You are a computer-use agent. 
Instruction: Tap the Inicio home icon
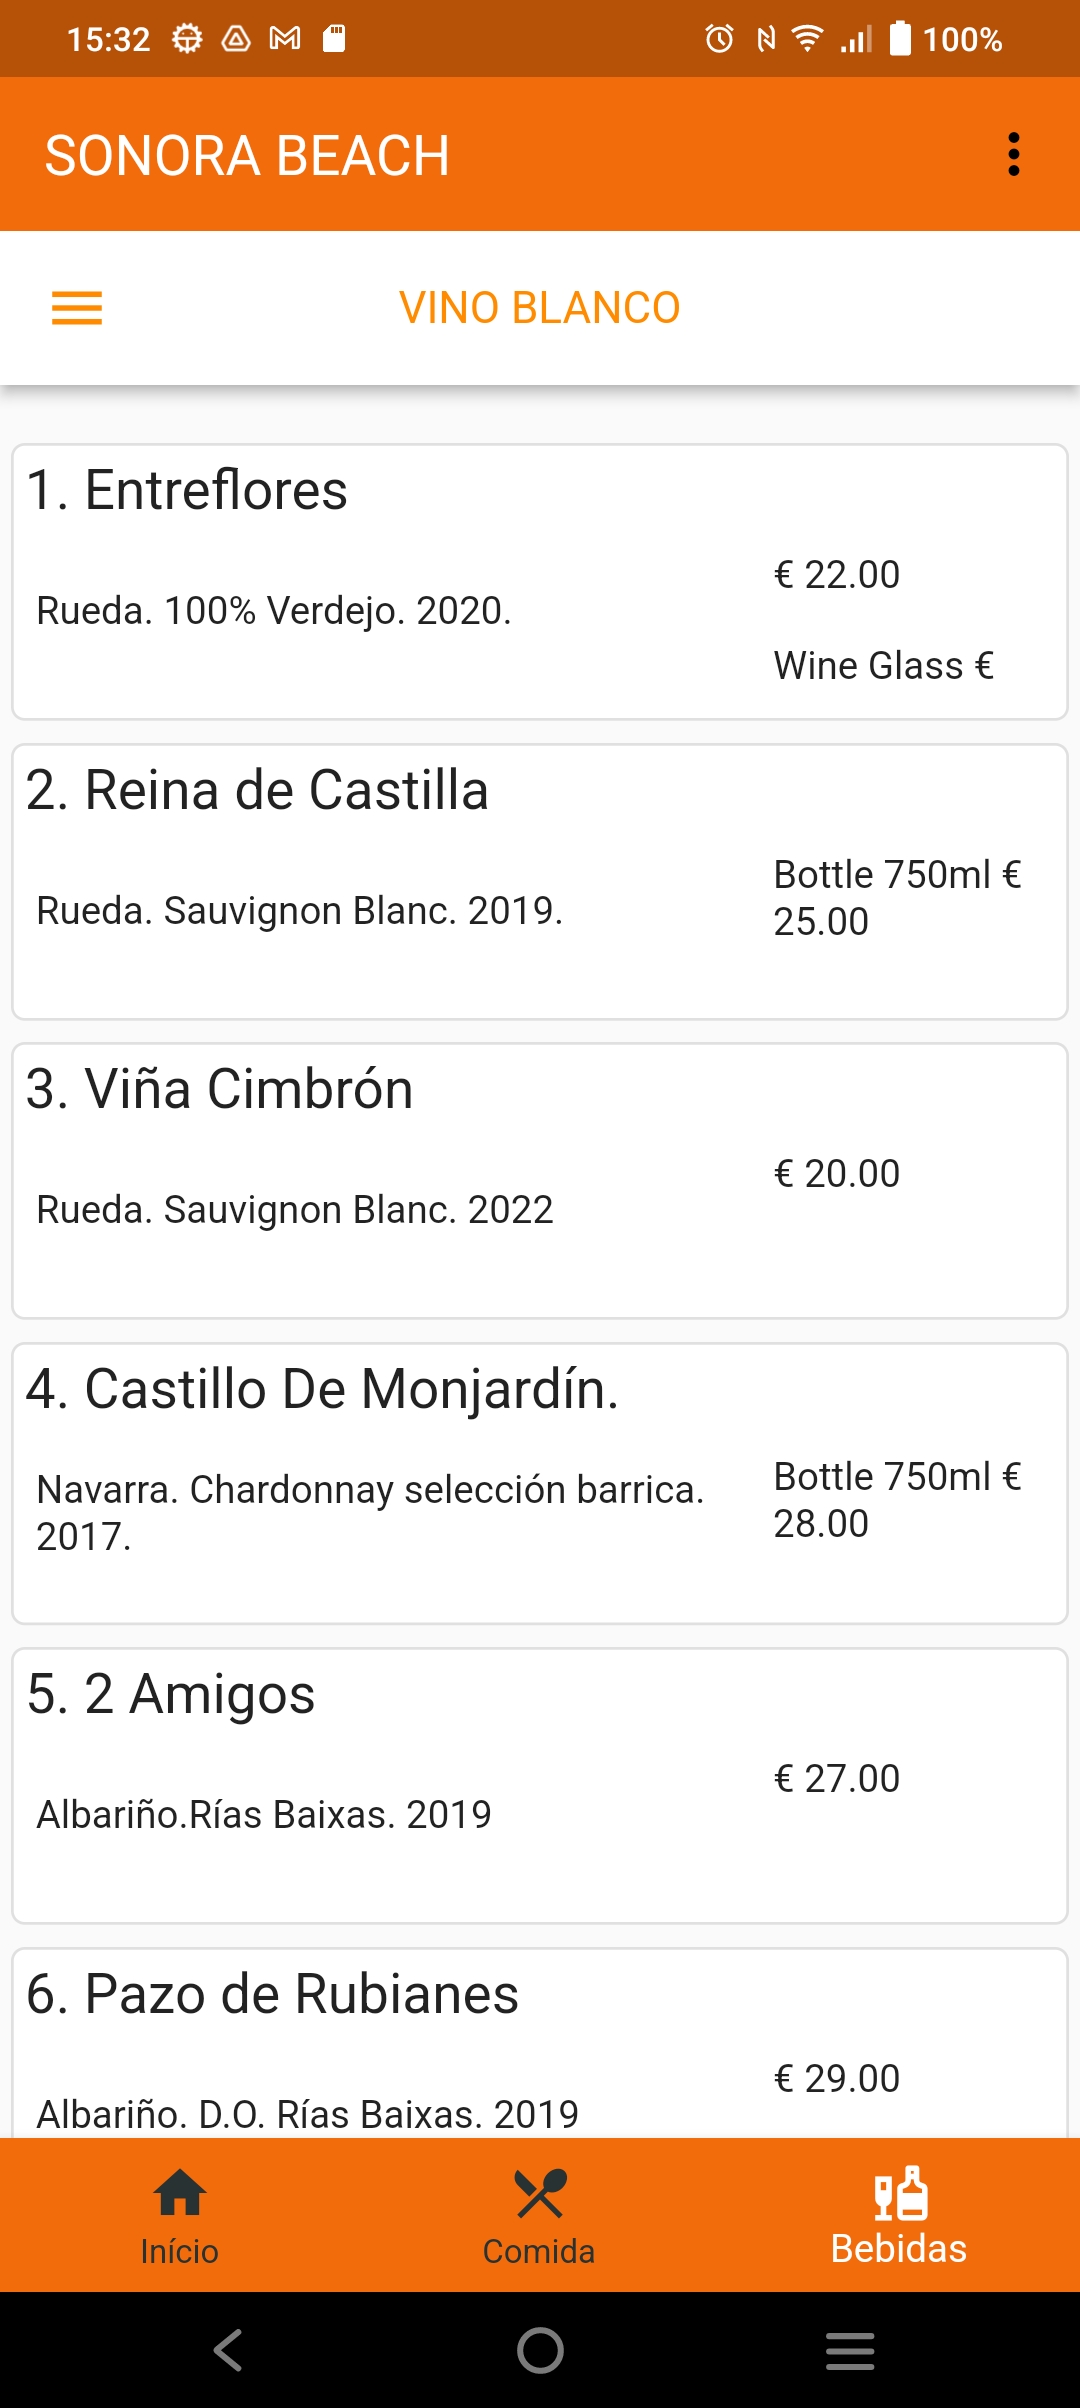(x=180, y=2194)
